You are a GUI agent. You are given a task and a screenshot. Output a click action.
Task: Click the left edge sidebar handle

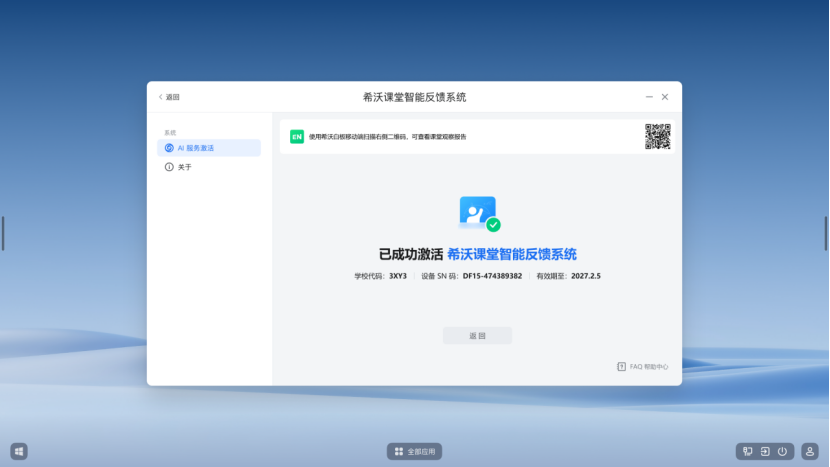(3, 233)
